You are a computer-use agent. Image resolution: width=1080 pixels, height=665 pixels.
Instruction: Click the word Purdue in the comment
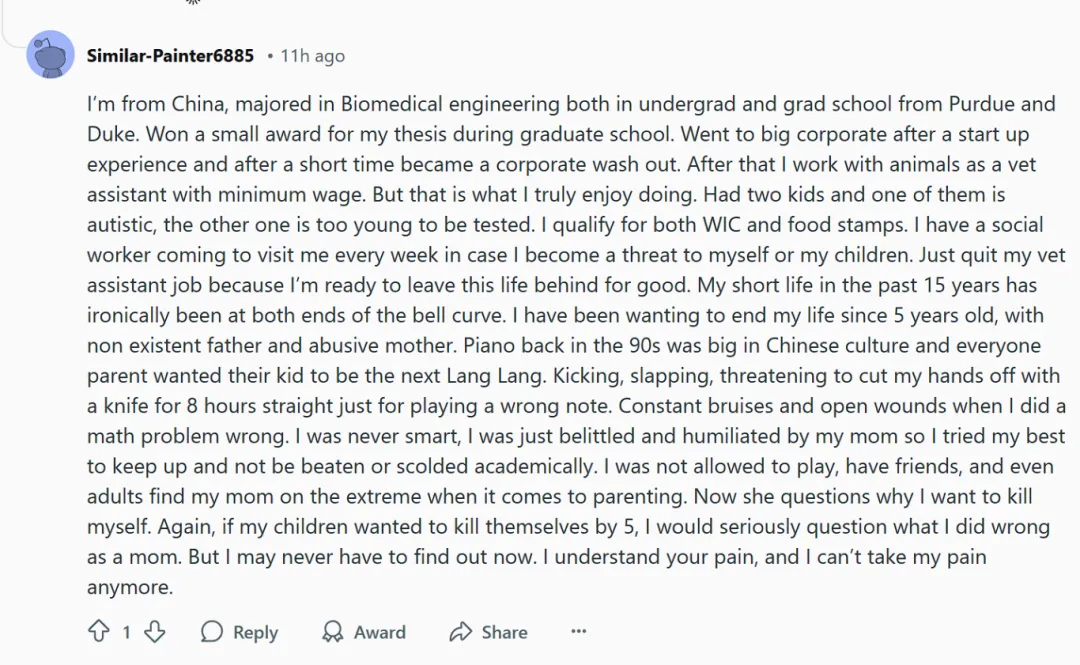tap(982, 104)
